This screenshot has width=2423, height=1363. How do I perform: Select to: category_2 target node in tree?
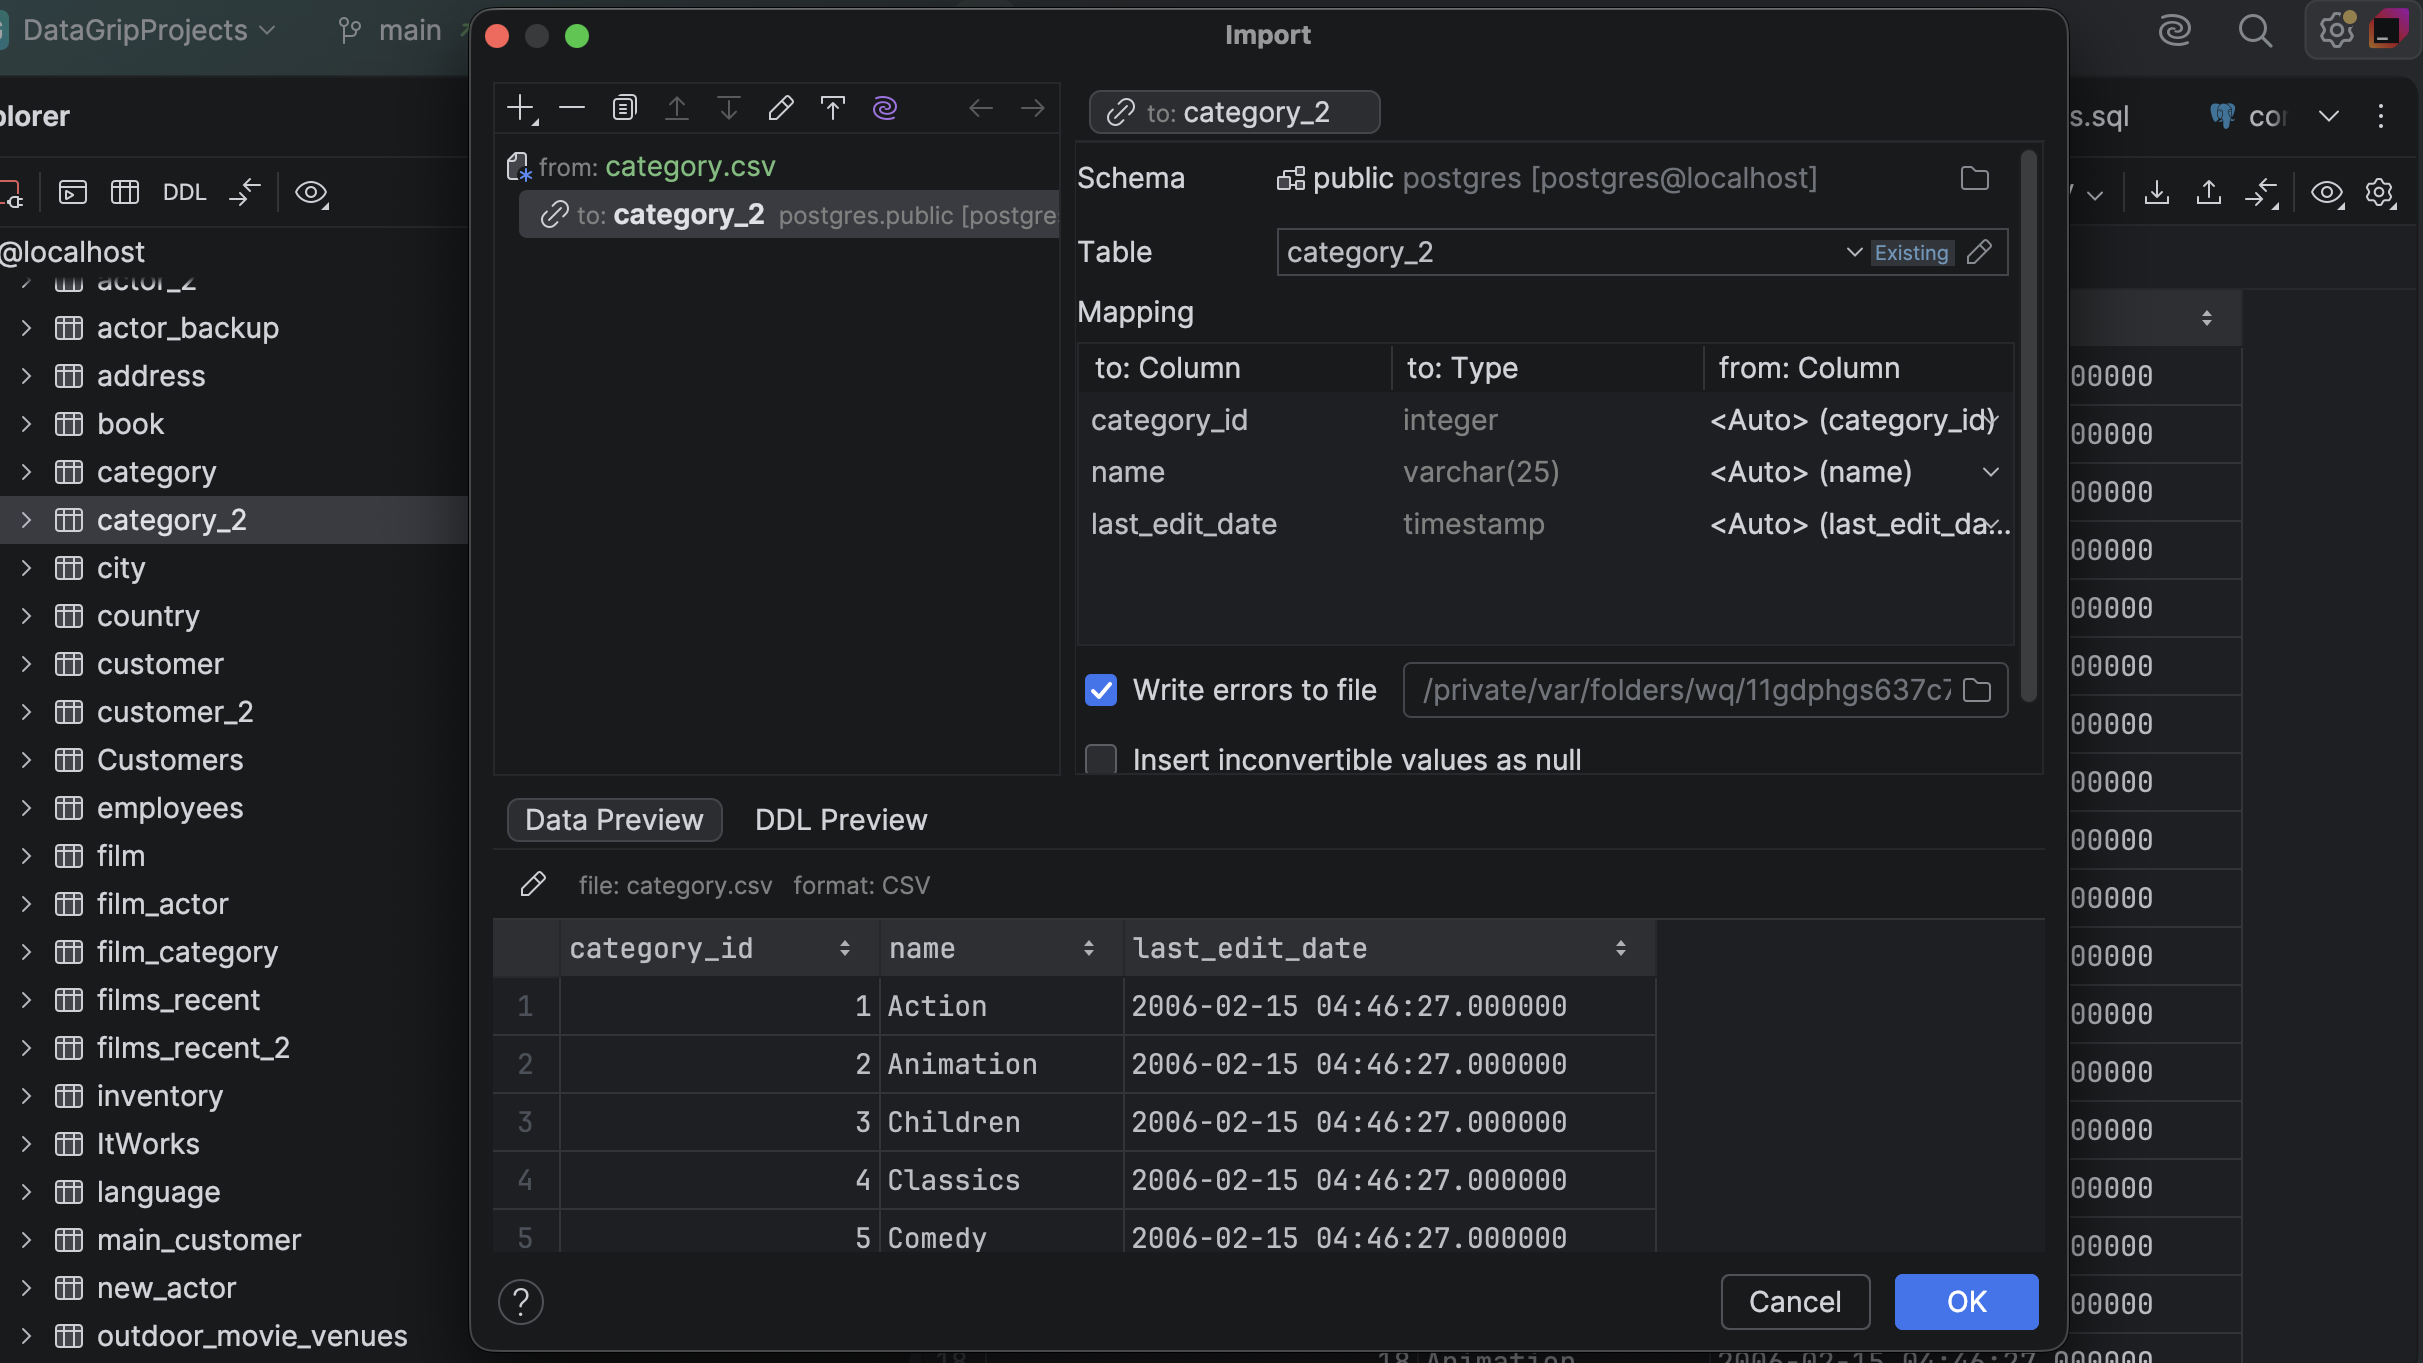click(x=789, y=215)
